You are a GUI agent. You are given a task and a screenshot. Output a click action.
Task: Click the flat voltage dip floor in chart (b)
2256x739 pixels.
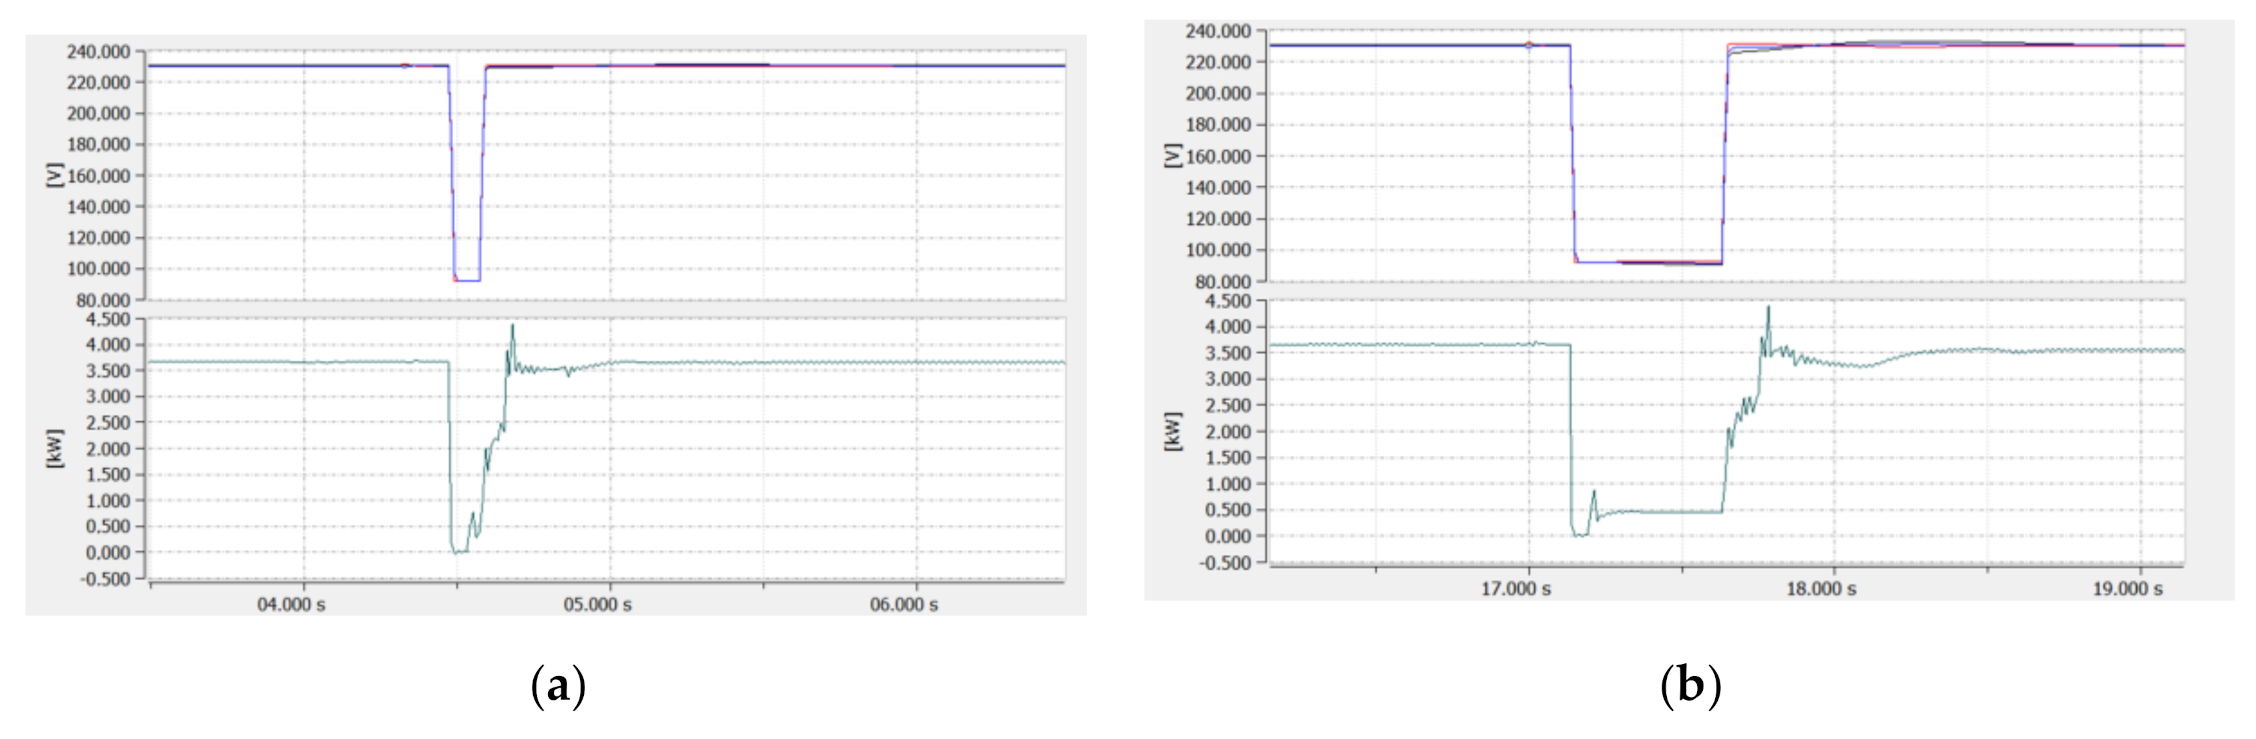[1648, 262]
